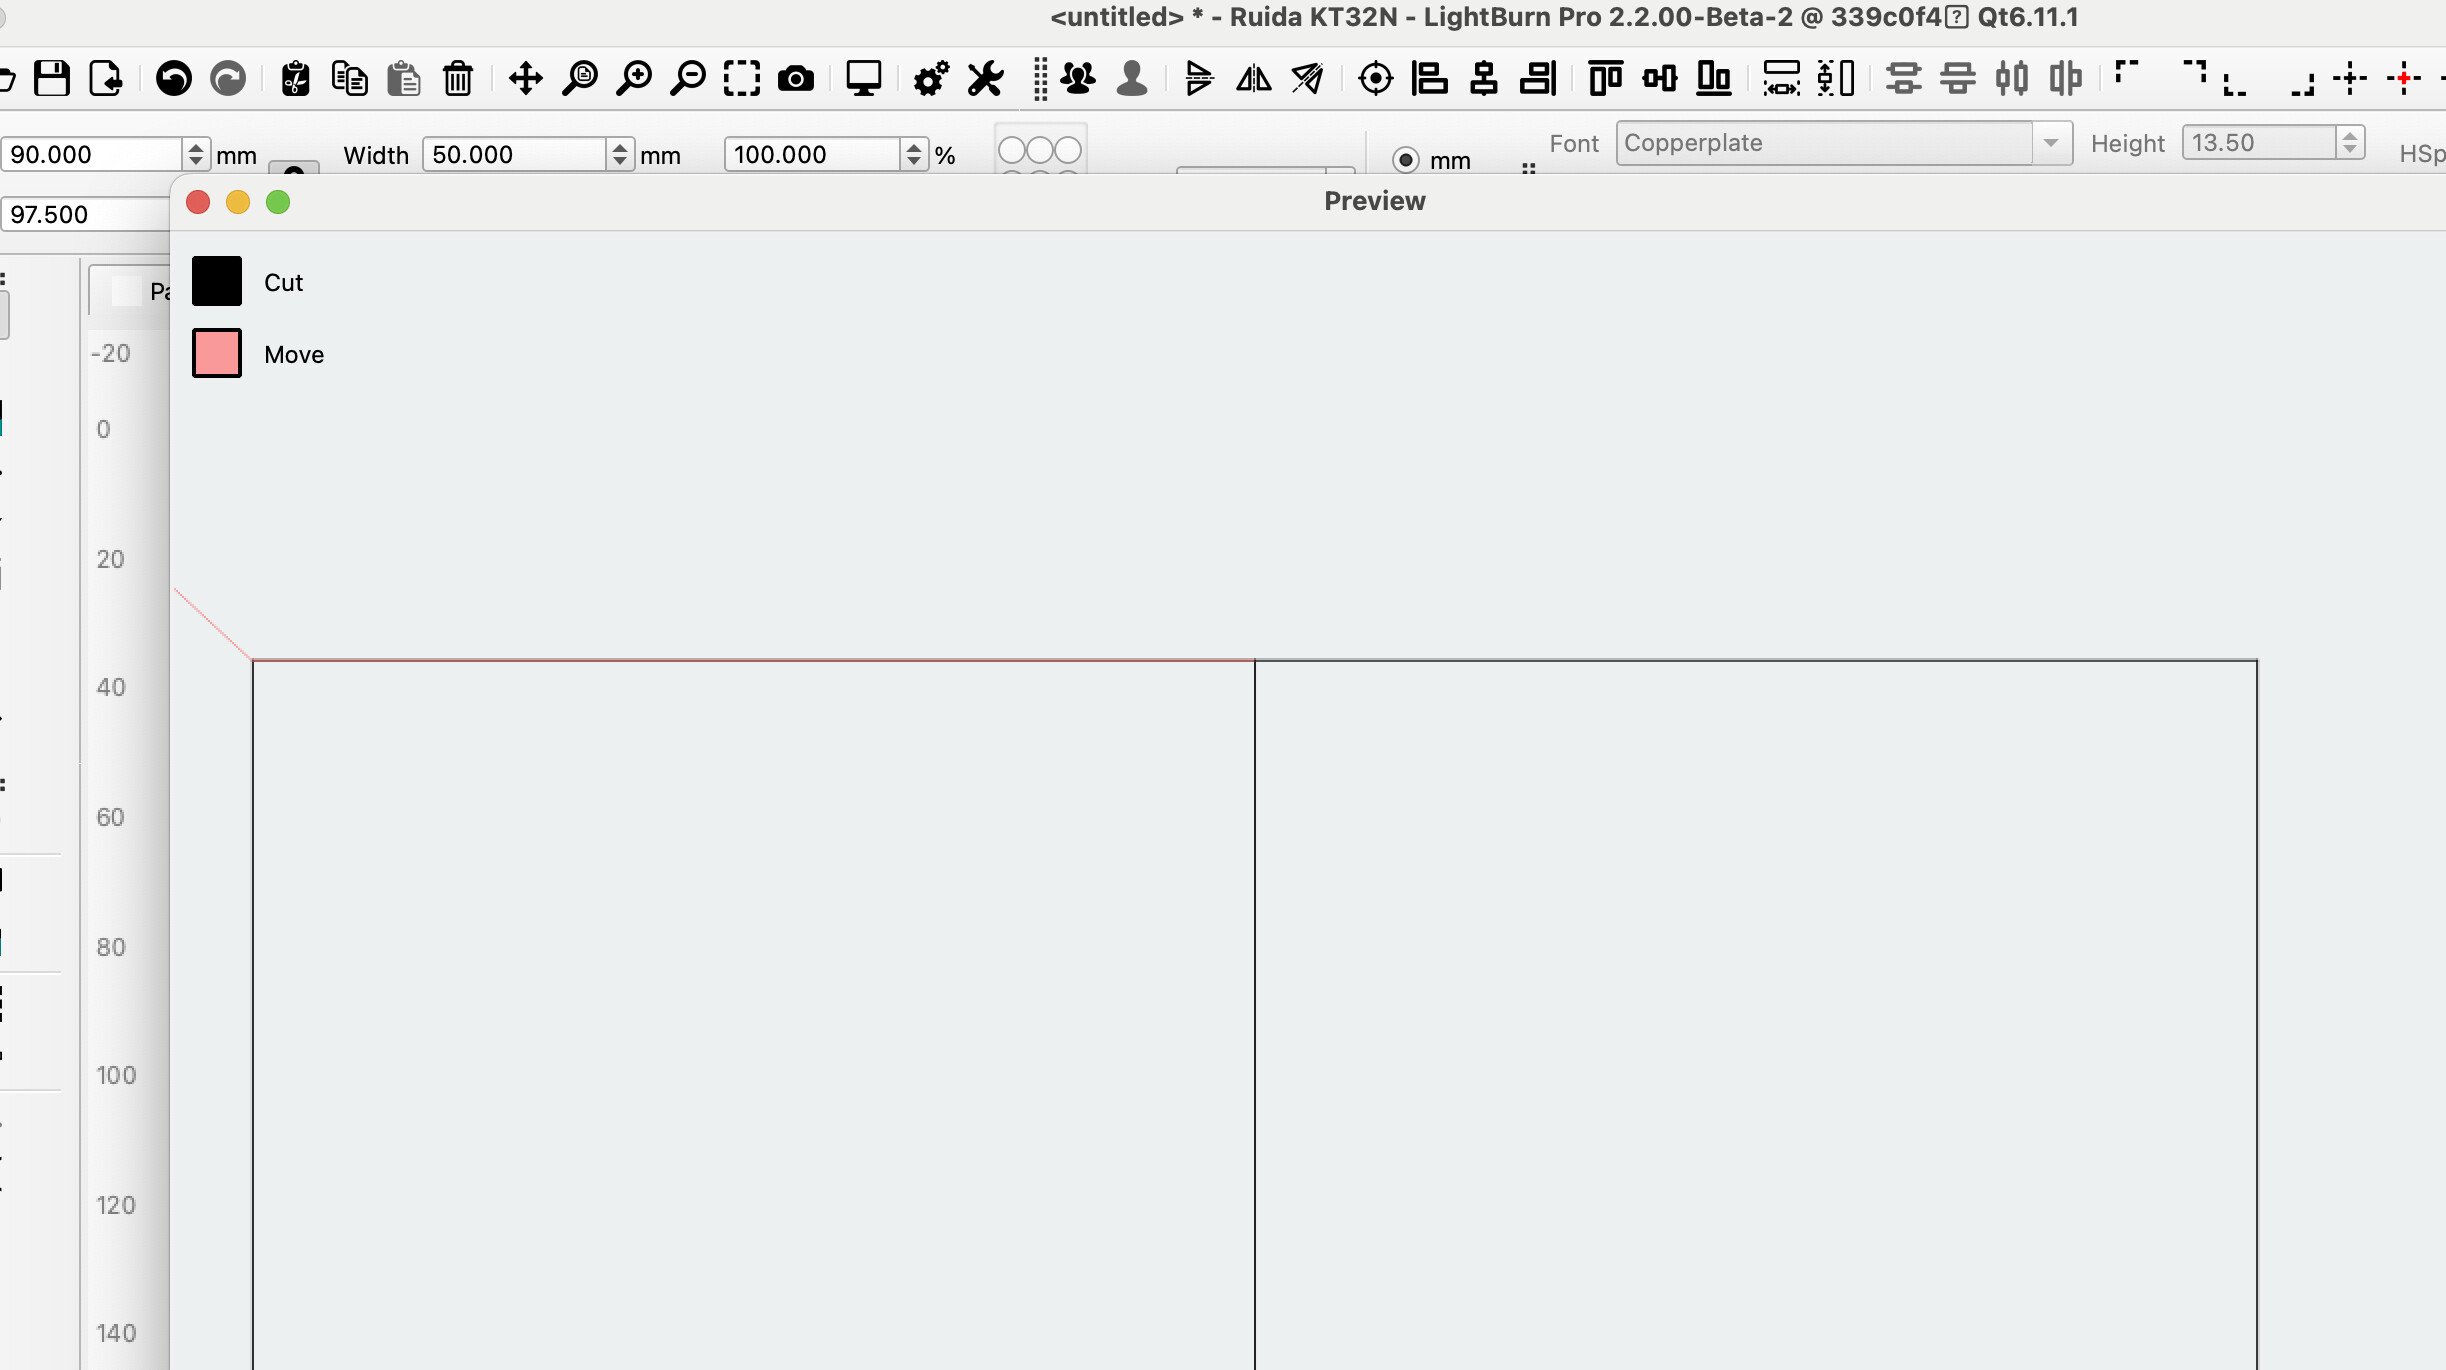Click the Make Same Height icon
Viewport: 2446px width, 1370px height.
[x=1836, y=78]
